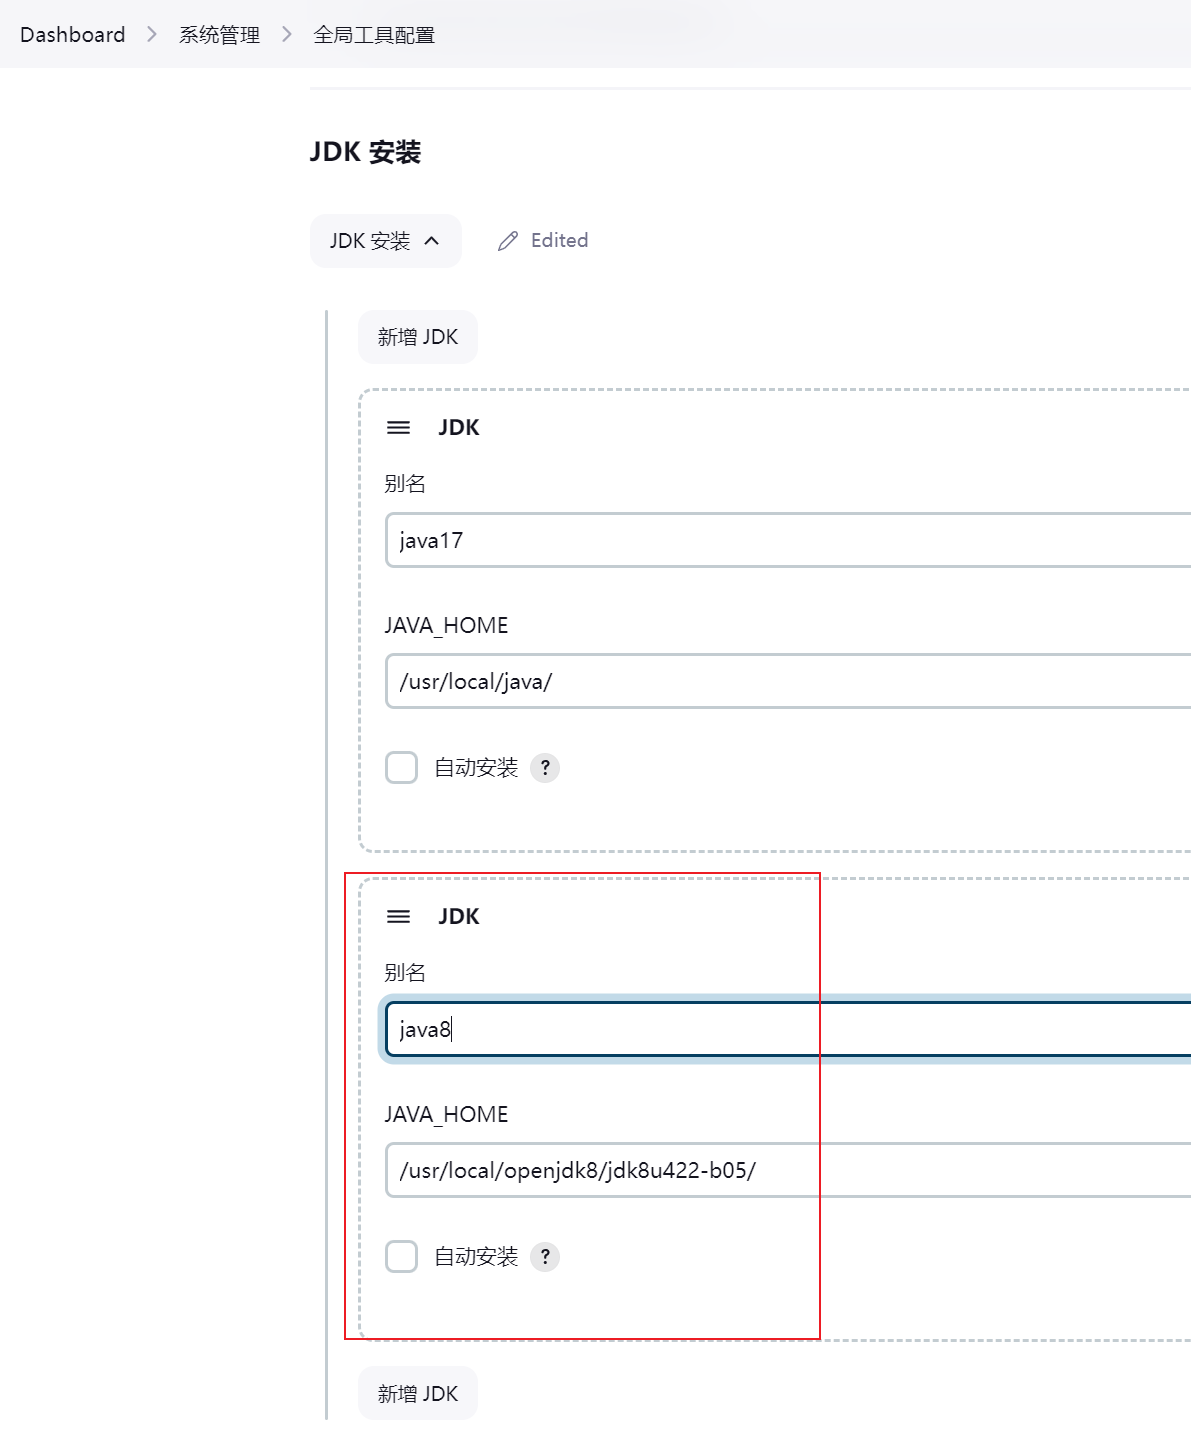Click the up-chevron inside JDK 安装 button
The height and width of the screenshot is (1447, 1191).
[432, 241]
